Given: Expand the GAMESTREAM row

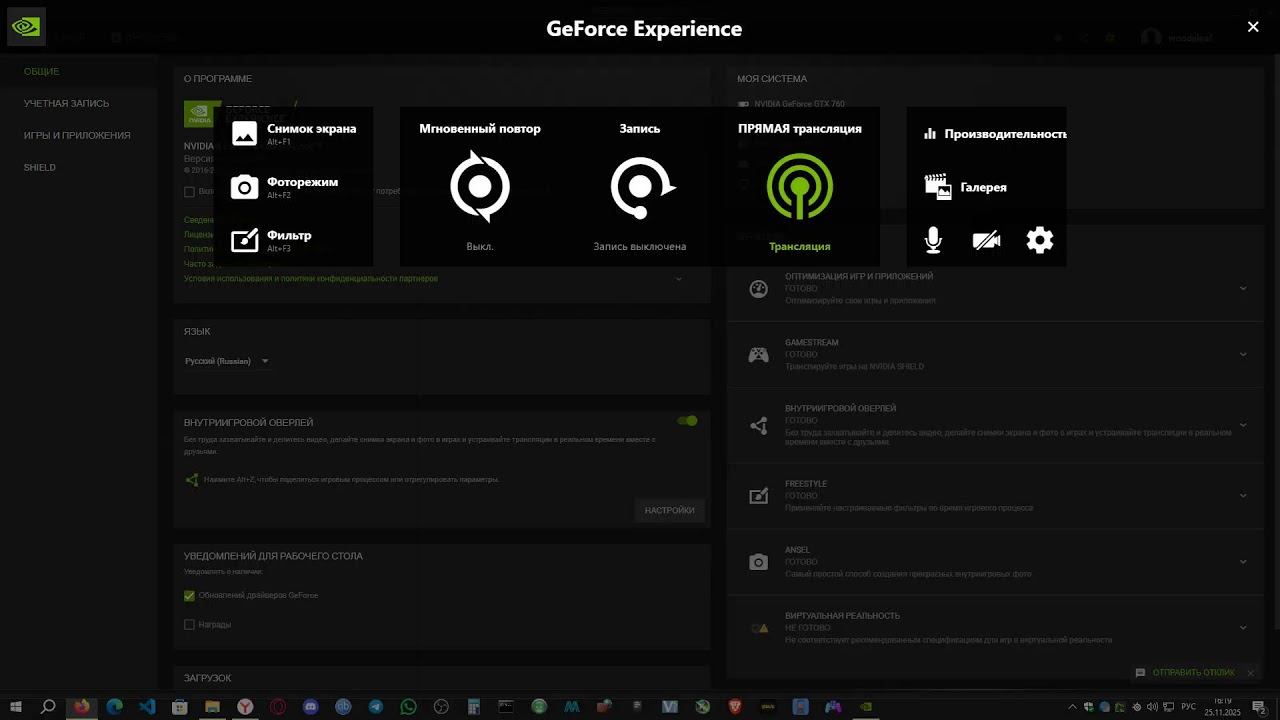Looking at the screenshot, I should click(x=1243, y=354).
